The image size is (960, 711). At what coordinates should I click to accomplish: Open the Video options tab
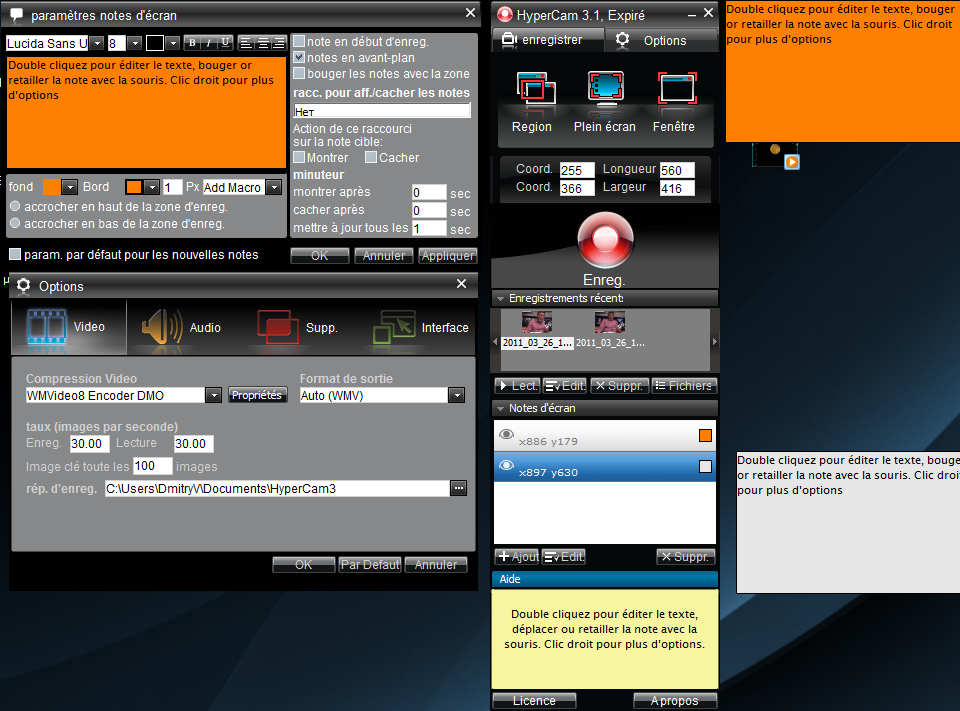pyautogui.click(x=69, y=327)
